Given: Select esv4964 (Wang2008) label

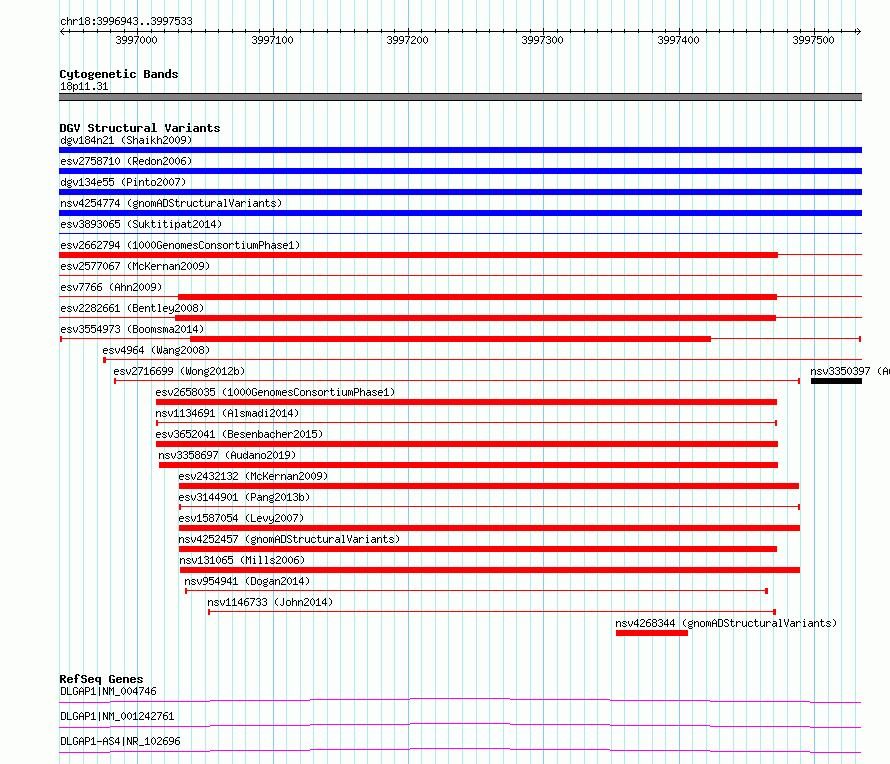Looking at the screenshot, I should (x=156, y=350).
